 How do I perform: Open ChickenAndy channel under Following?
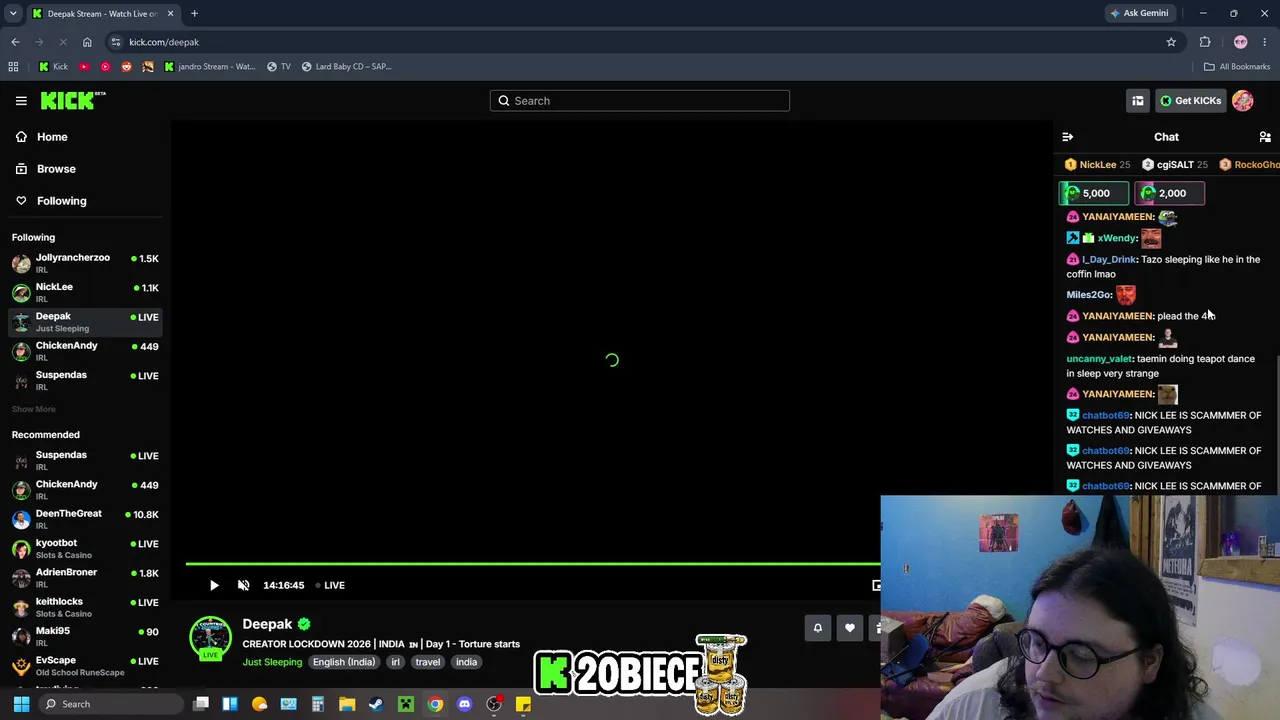[85, 351]
